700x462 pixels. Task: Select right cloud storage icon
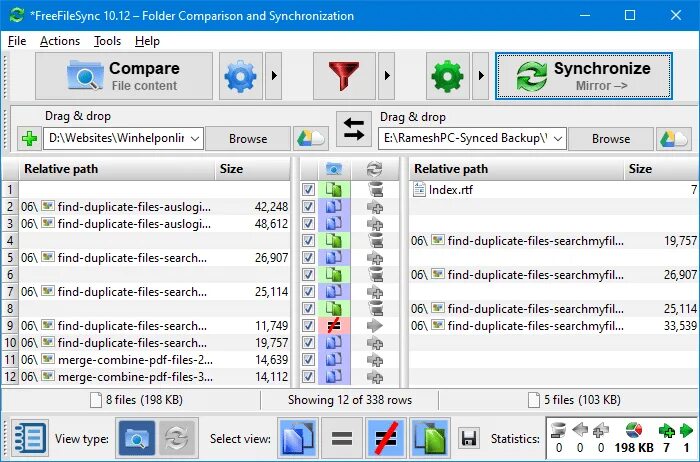click(x=673, y=138)
